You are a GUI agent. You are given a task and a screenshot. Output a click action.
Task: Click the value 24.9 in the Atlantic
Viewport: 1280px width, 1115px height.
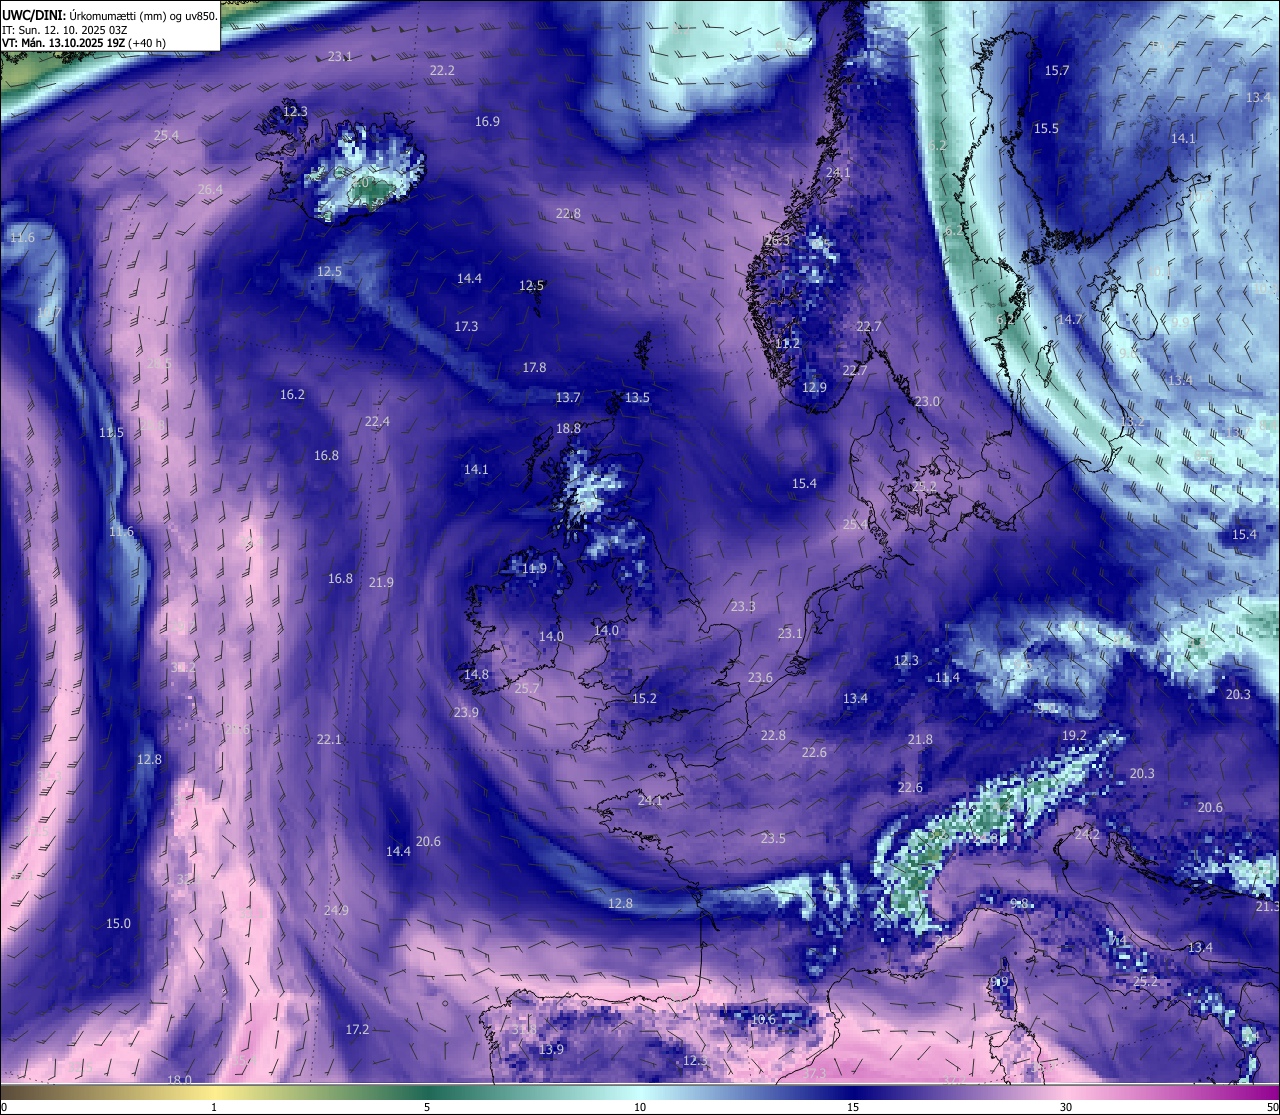coord(336,910)
